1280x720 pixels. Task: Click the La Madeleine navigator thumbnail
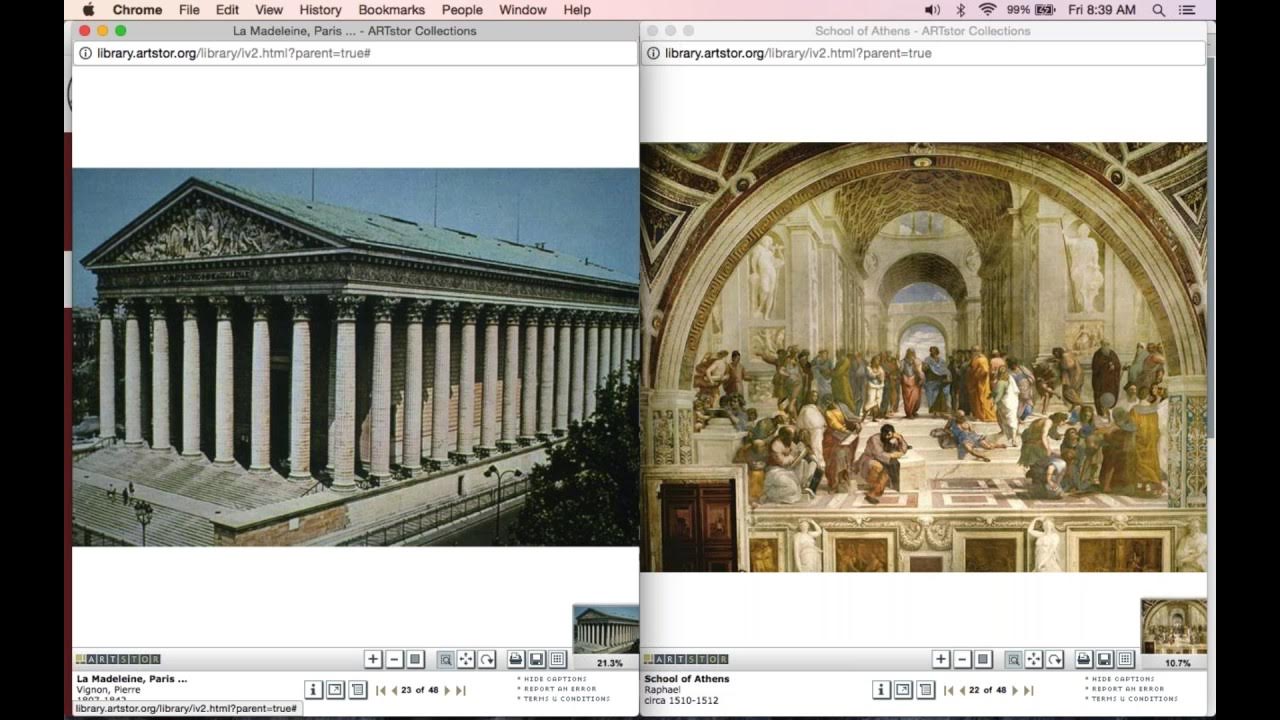tap(606, 629)
